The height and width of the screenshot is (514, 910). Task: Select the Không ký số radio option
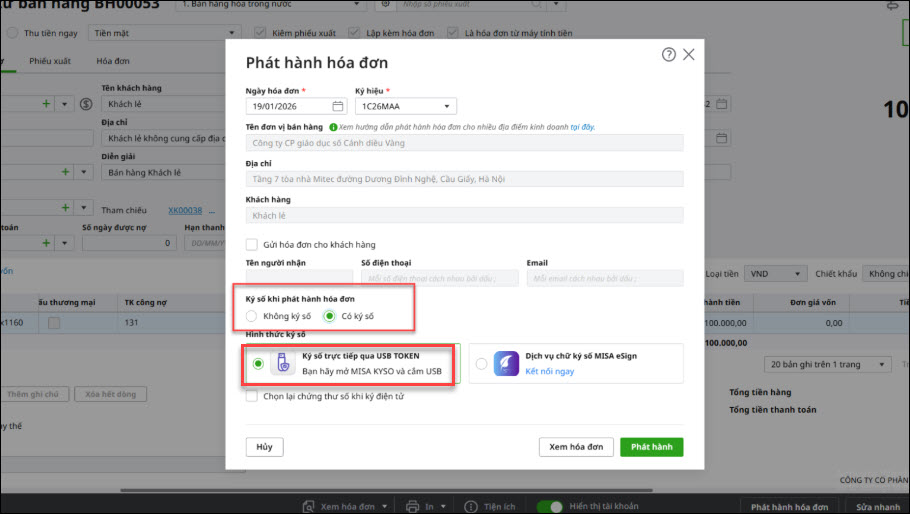point(252,316)
